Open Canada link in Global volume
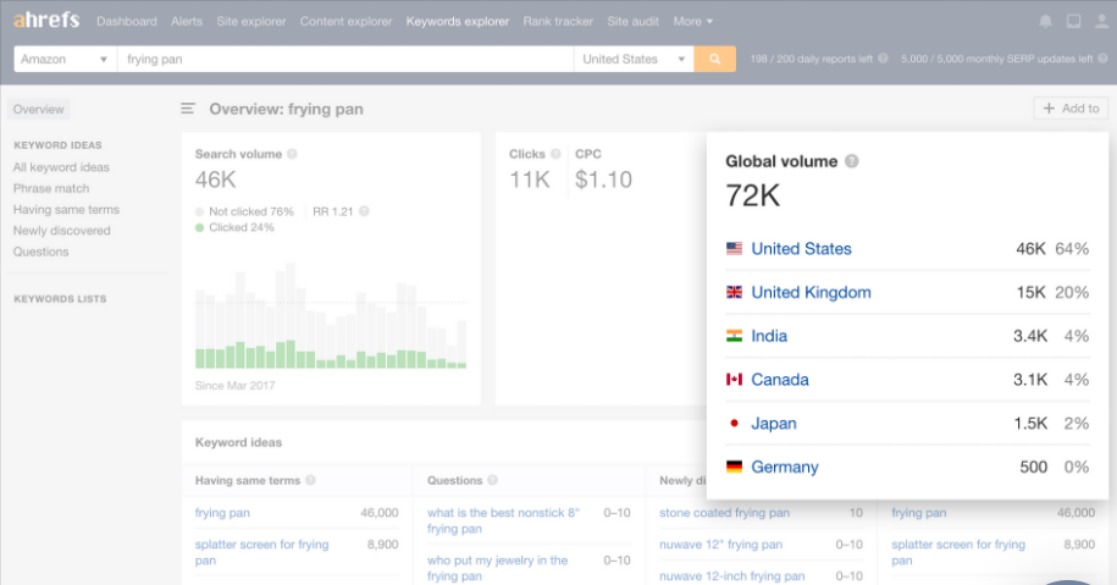Image resolution: width=1117 pixels, height=585 pixels. 780,379
